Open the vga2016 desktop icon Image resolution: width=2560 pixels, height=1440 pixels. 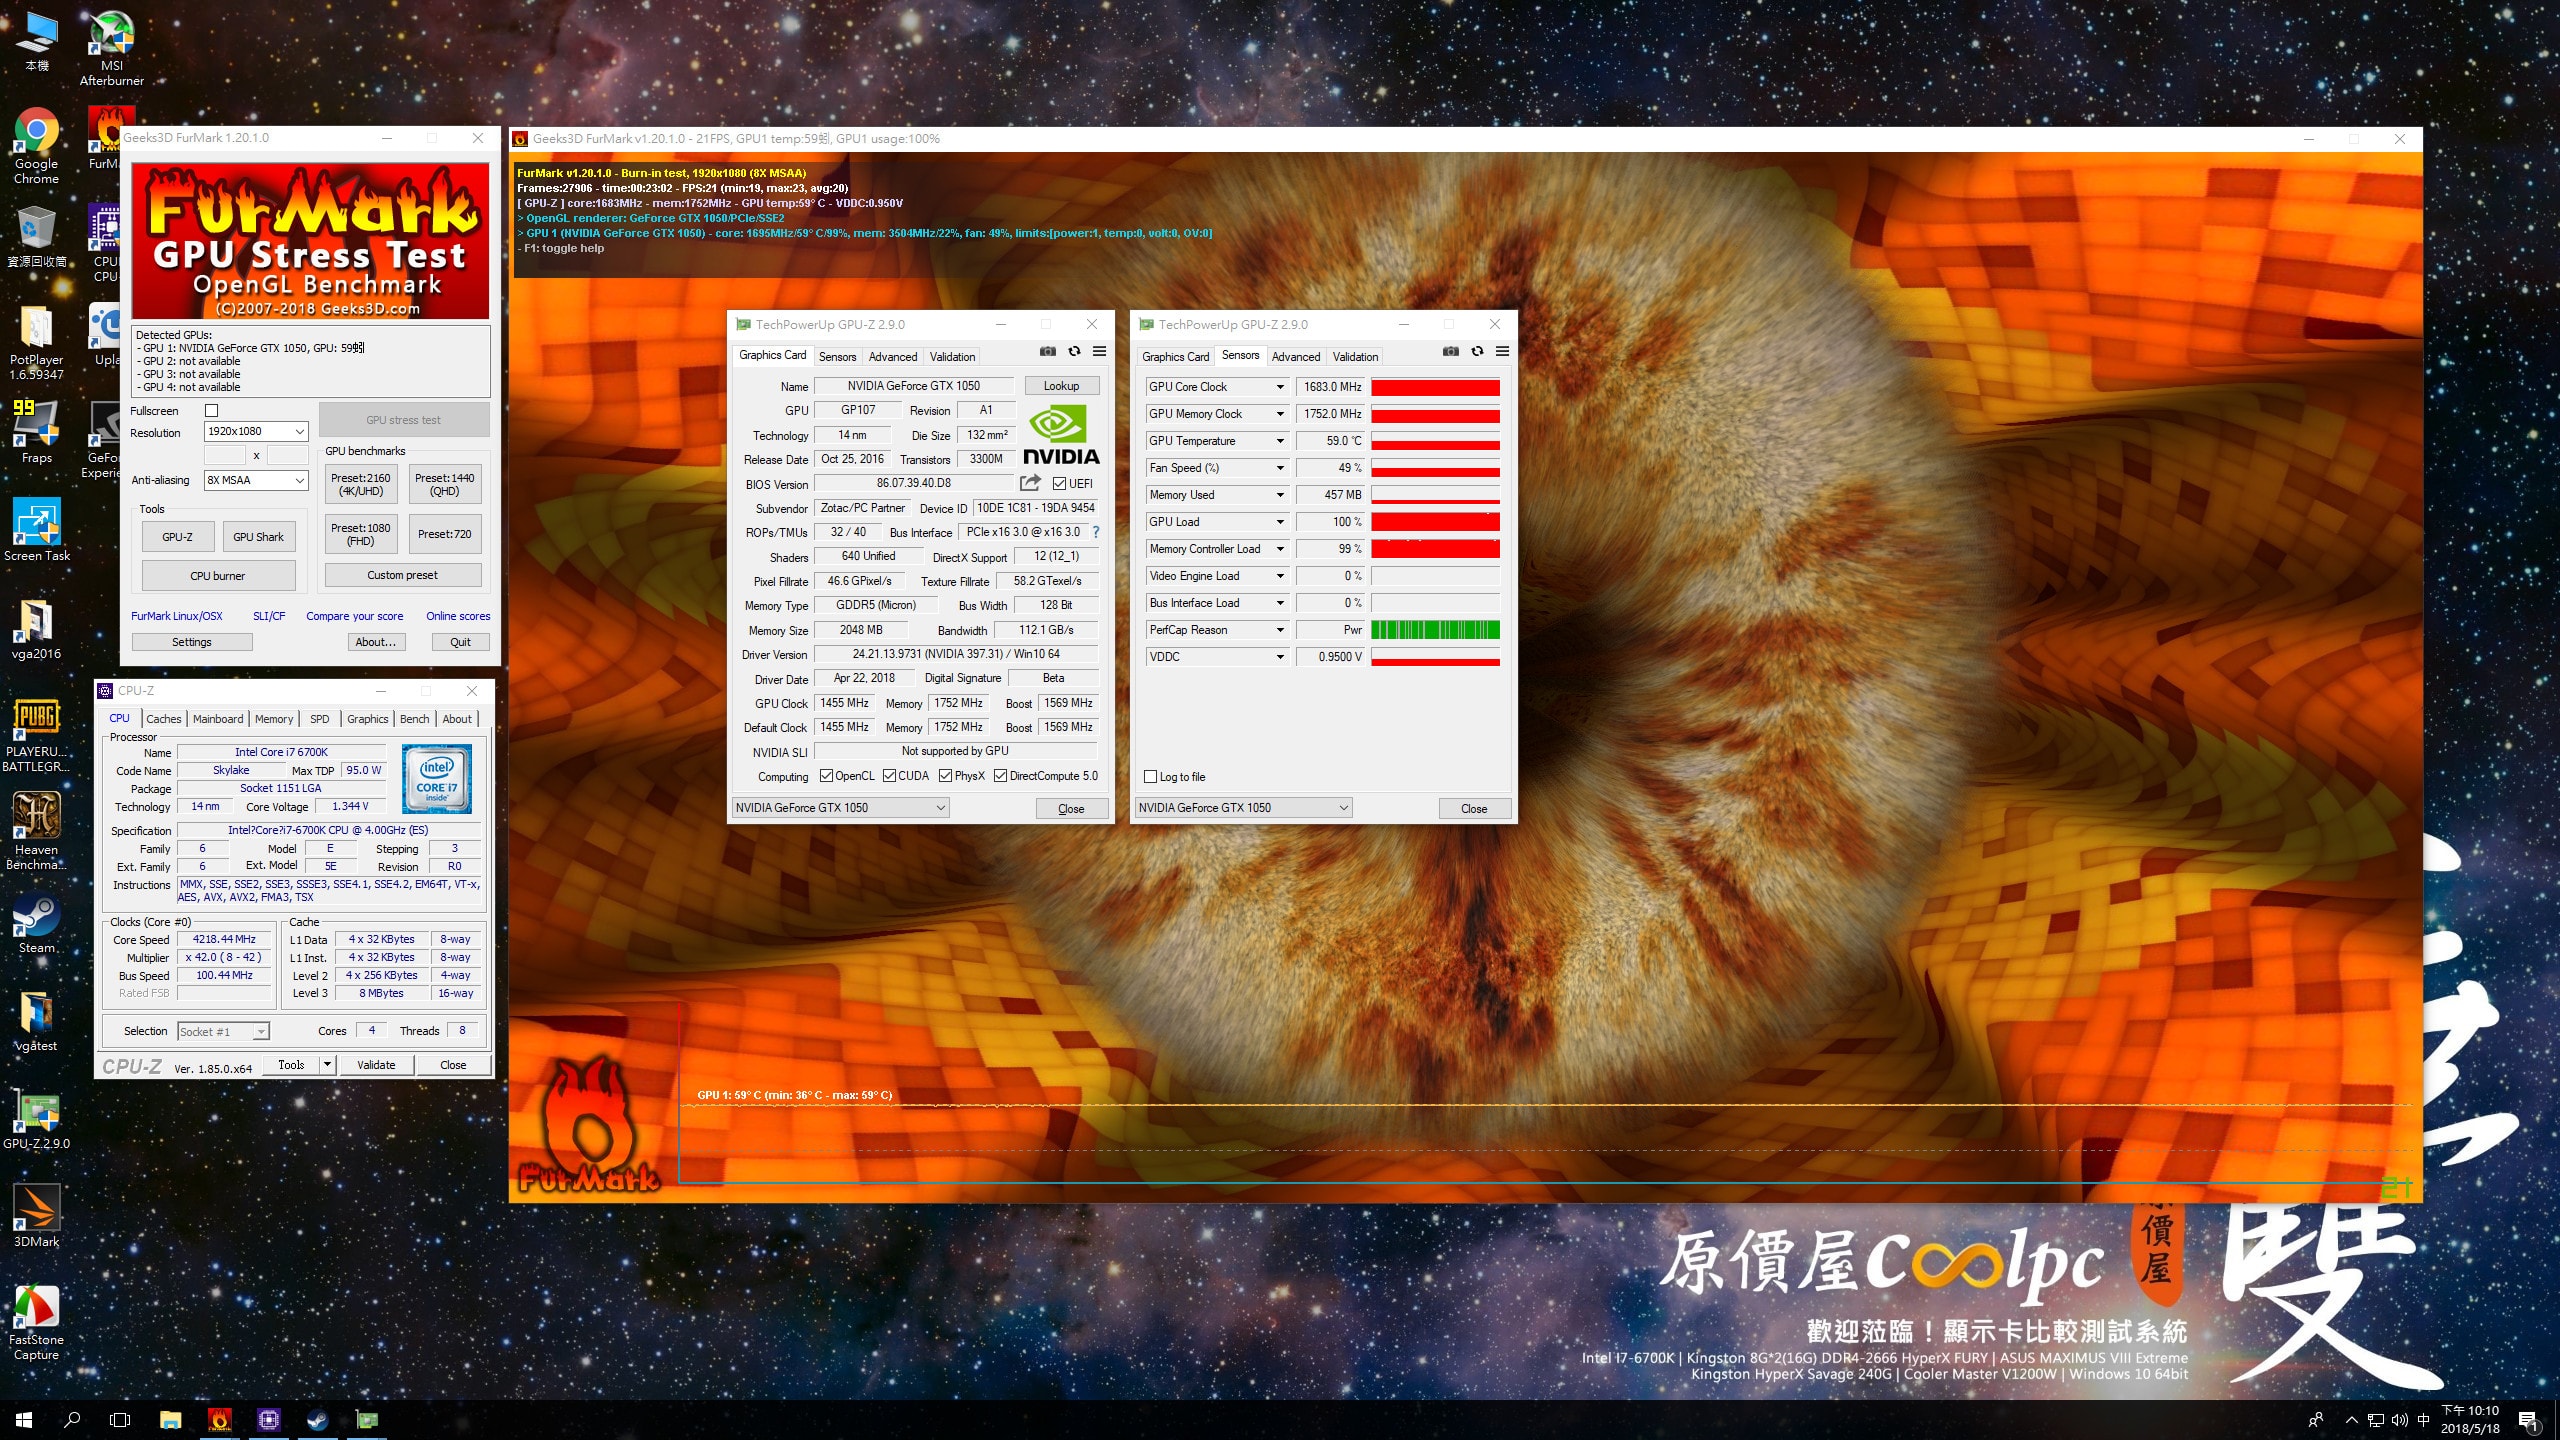pos(37,628)
